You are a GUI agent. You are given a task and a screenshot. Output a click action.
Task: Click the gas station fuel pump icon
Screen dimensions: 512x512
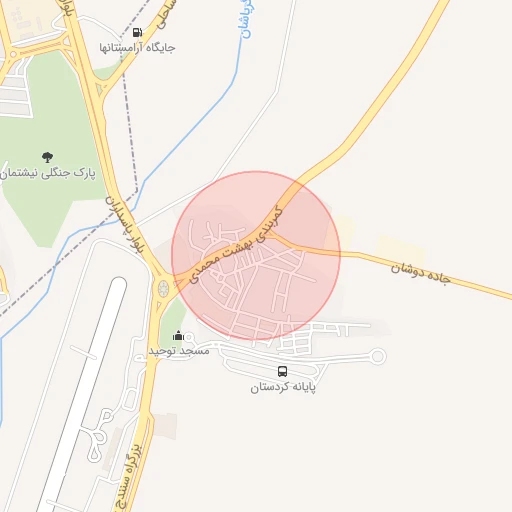pyautogui.click(x=137, y=32)
